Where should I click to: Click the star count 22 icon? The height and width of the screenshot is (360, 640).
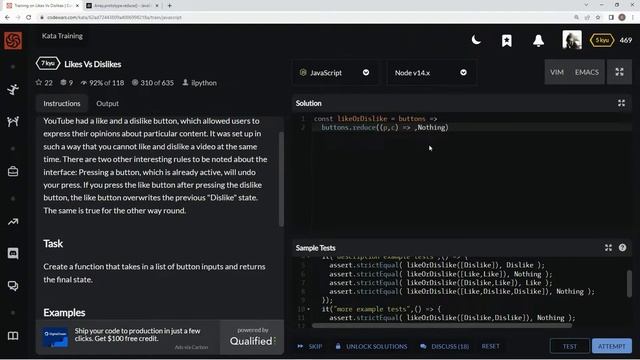tap(39, 82)
